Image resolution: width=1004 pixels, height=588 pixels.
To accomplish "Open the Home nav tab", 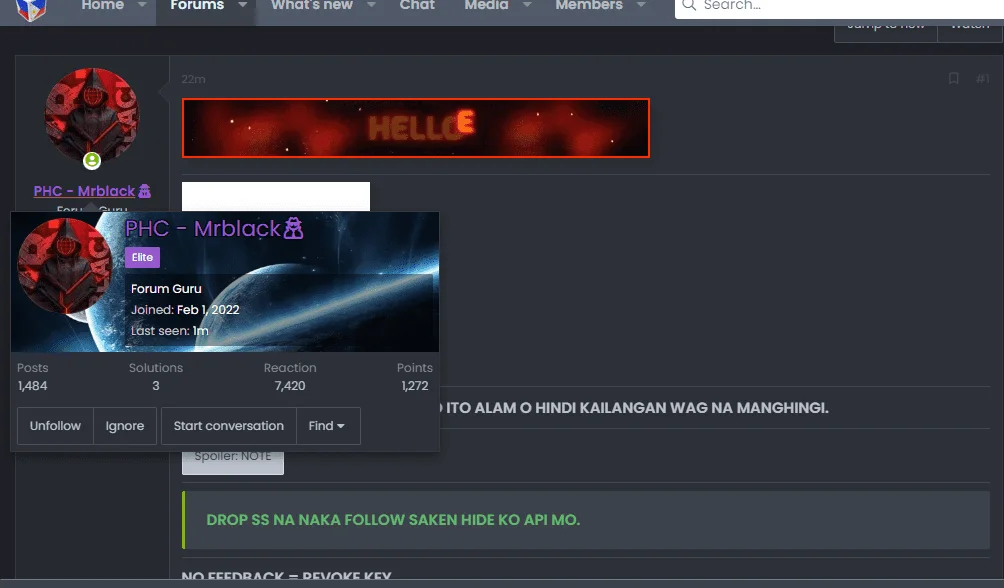I will click(102, 6).
